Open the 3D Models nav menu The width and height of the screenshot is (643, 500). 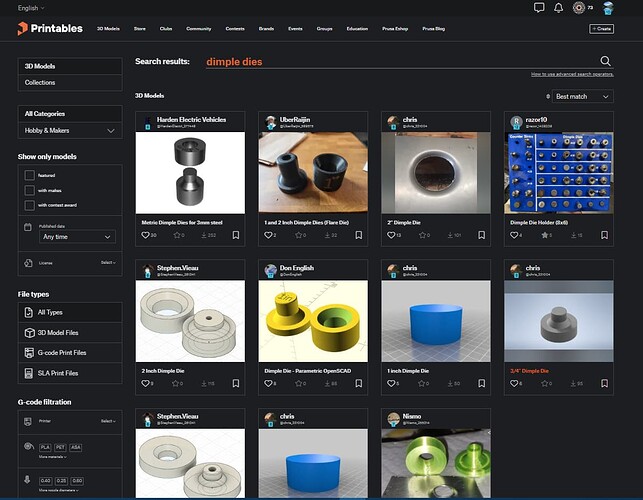click(108, 29)
